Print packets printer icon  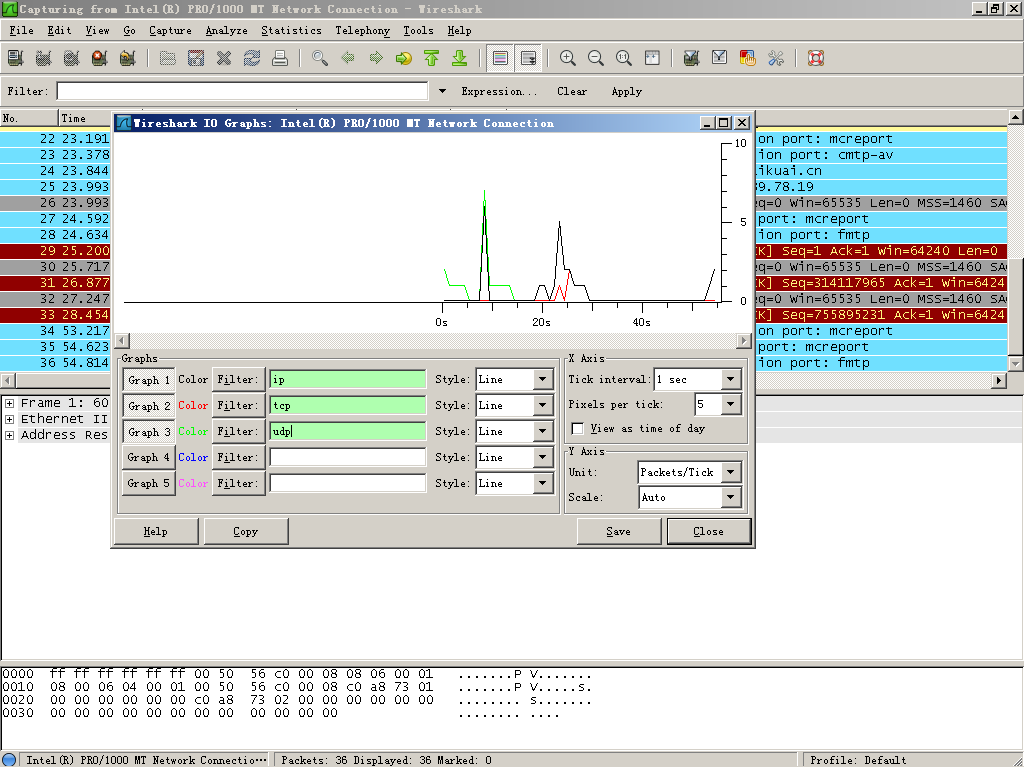tap(280, 58)
